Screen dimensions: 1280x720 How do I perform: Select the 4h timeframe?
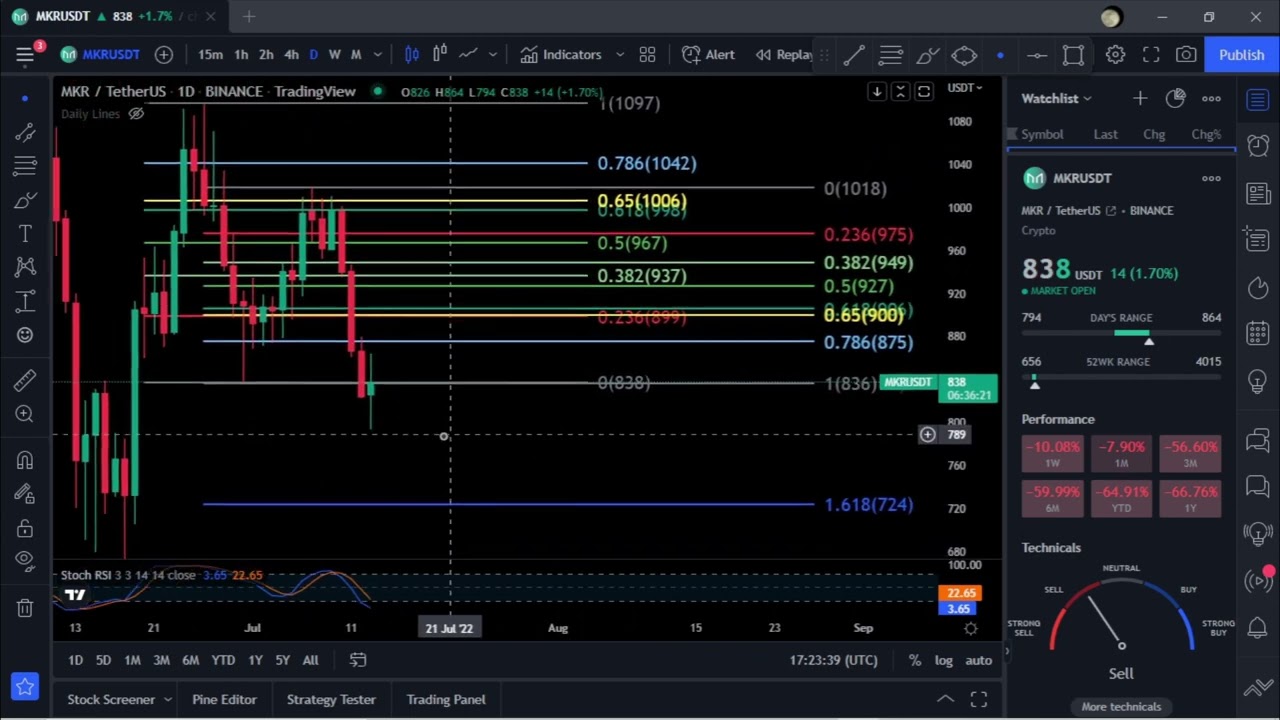(291, 55)
